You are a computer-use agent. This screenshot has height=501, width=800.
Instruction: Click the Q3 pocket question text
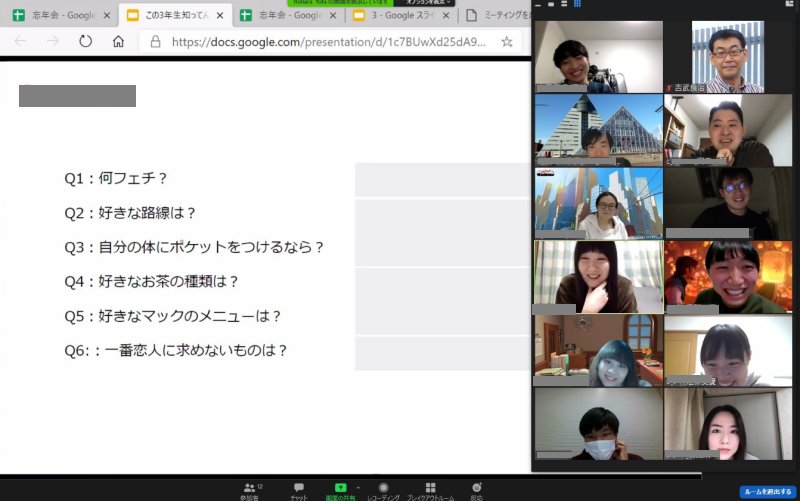point(194,247)
